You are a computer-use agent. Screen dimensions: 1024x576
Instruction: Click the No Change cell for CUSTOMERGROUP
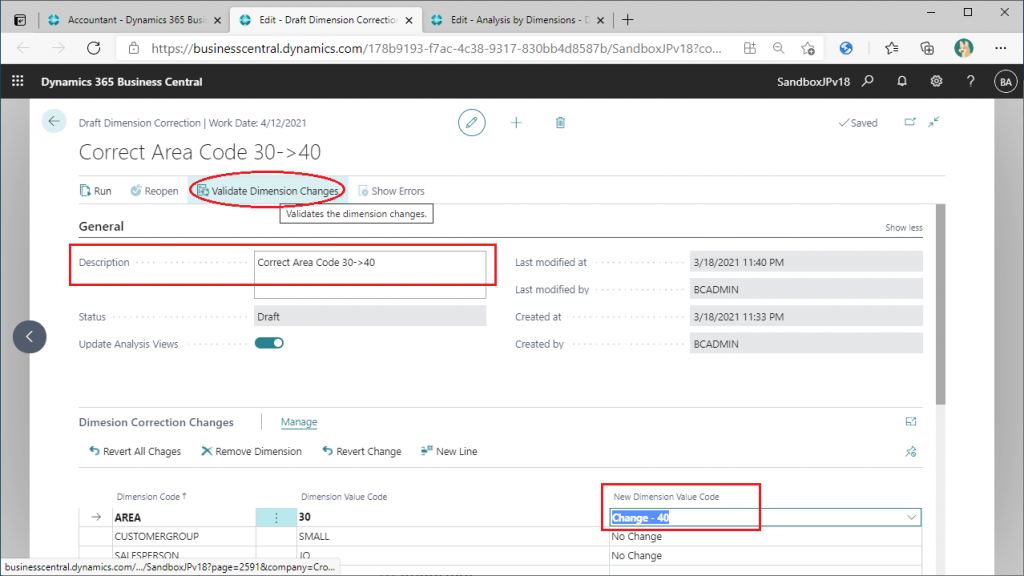tap(765, 536)
